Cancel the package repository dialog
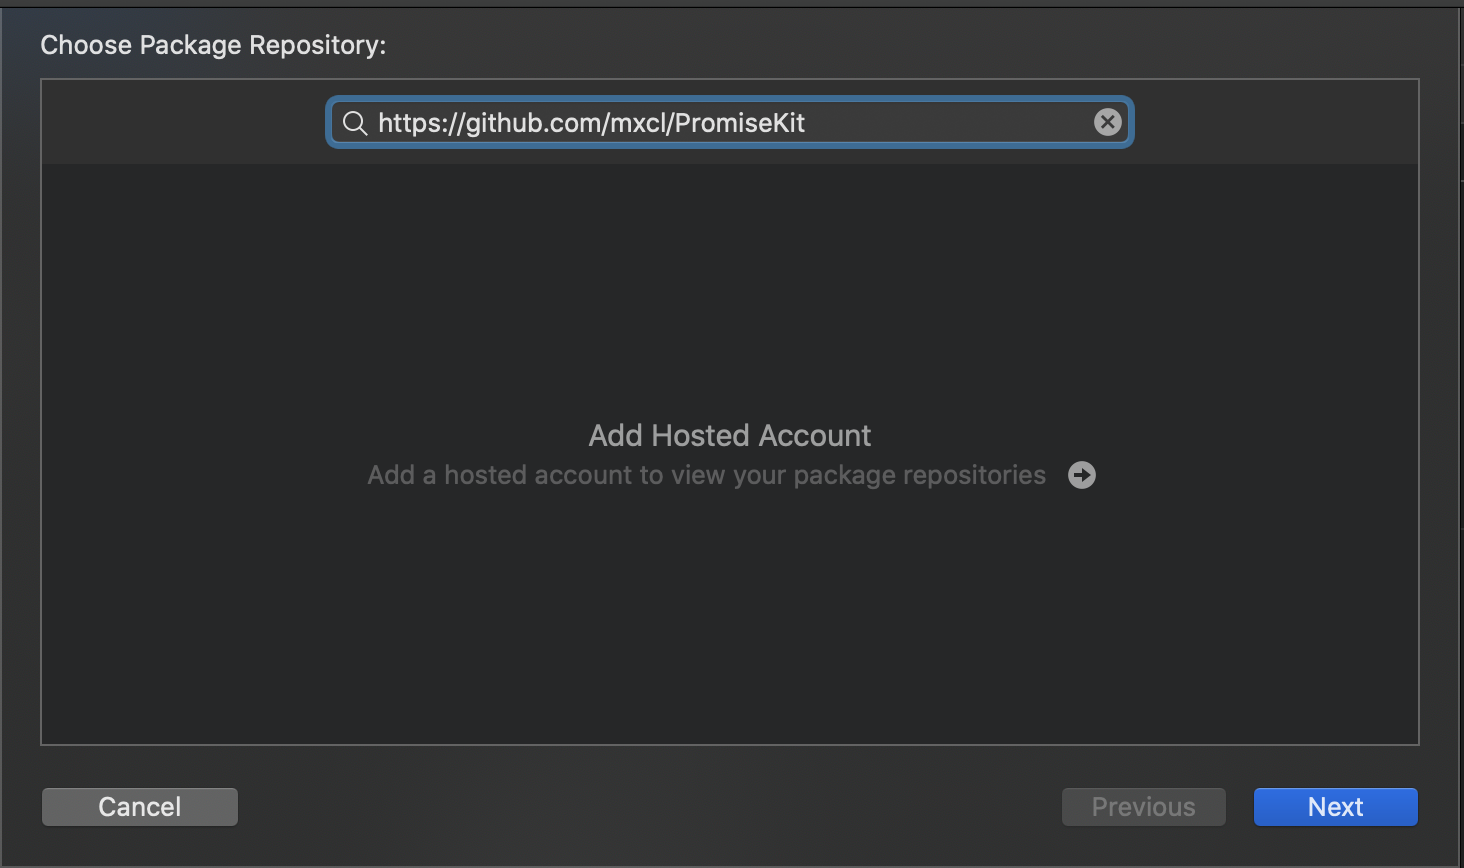 pyautogui.click(x=140, y=807)
